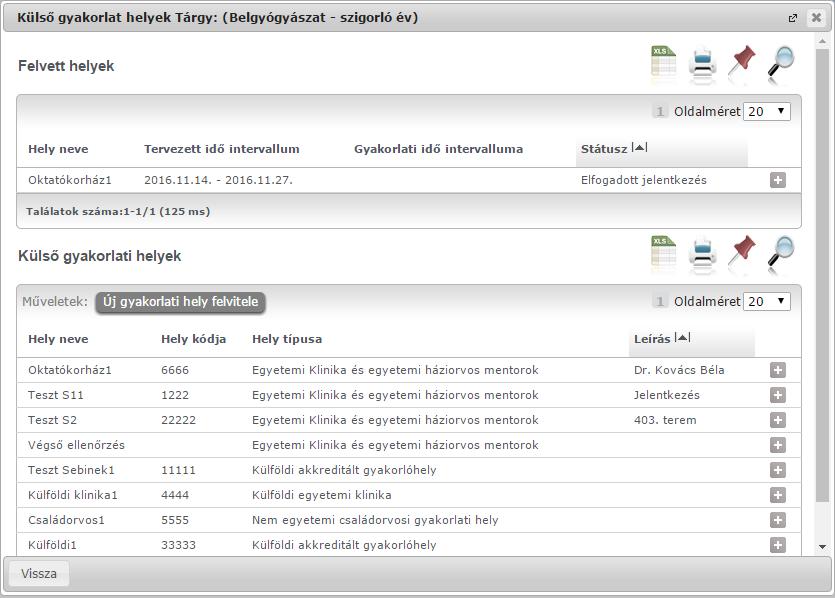The height and width of the screenshot is (598, 835).
Task: Click the vertical scrollbar thumb
Action: click(822, 276)
